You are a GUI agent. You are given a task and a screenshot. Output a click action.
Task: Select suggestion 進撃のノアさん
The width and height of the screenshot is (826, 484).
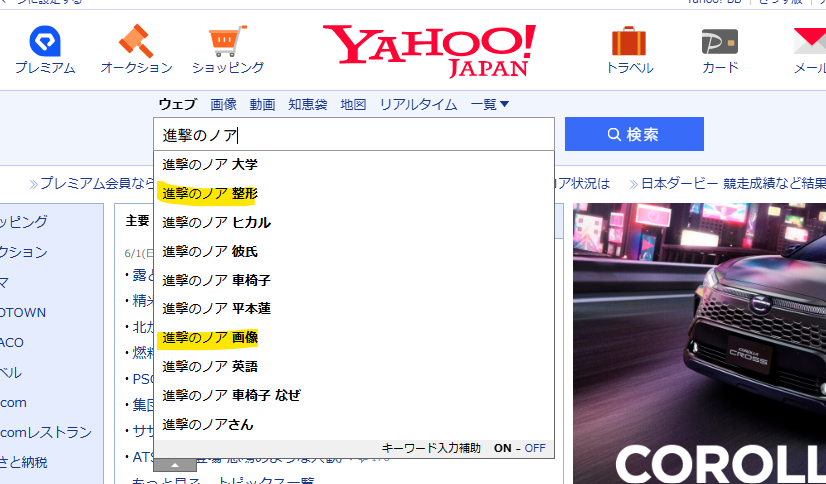pyautogui.click(x=354, y=424)
